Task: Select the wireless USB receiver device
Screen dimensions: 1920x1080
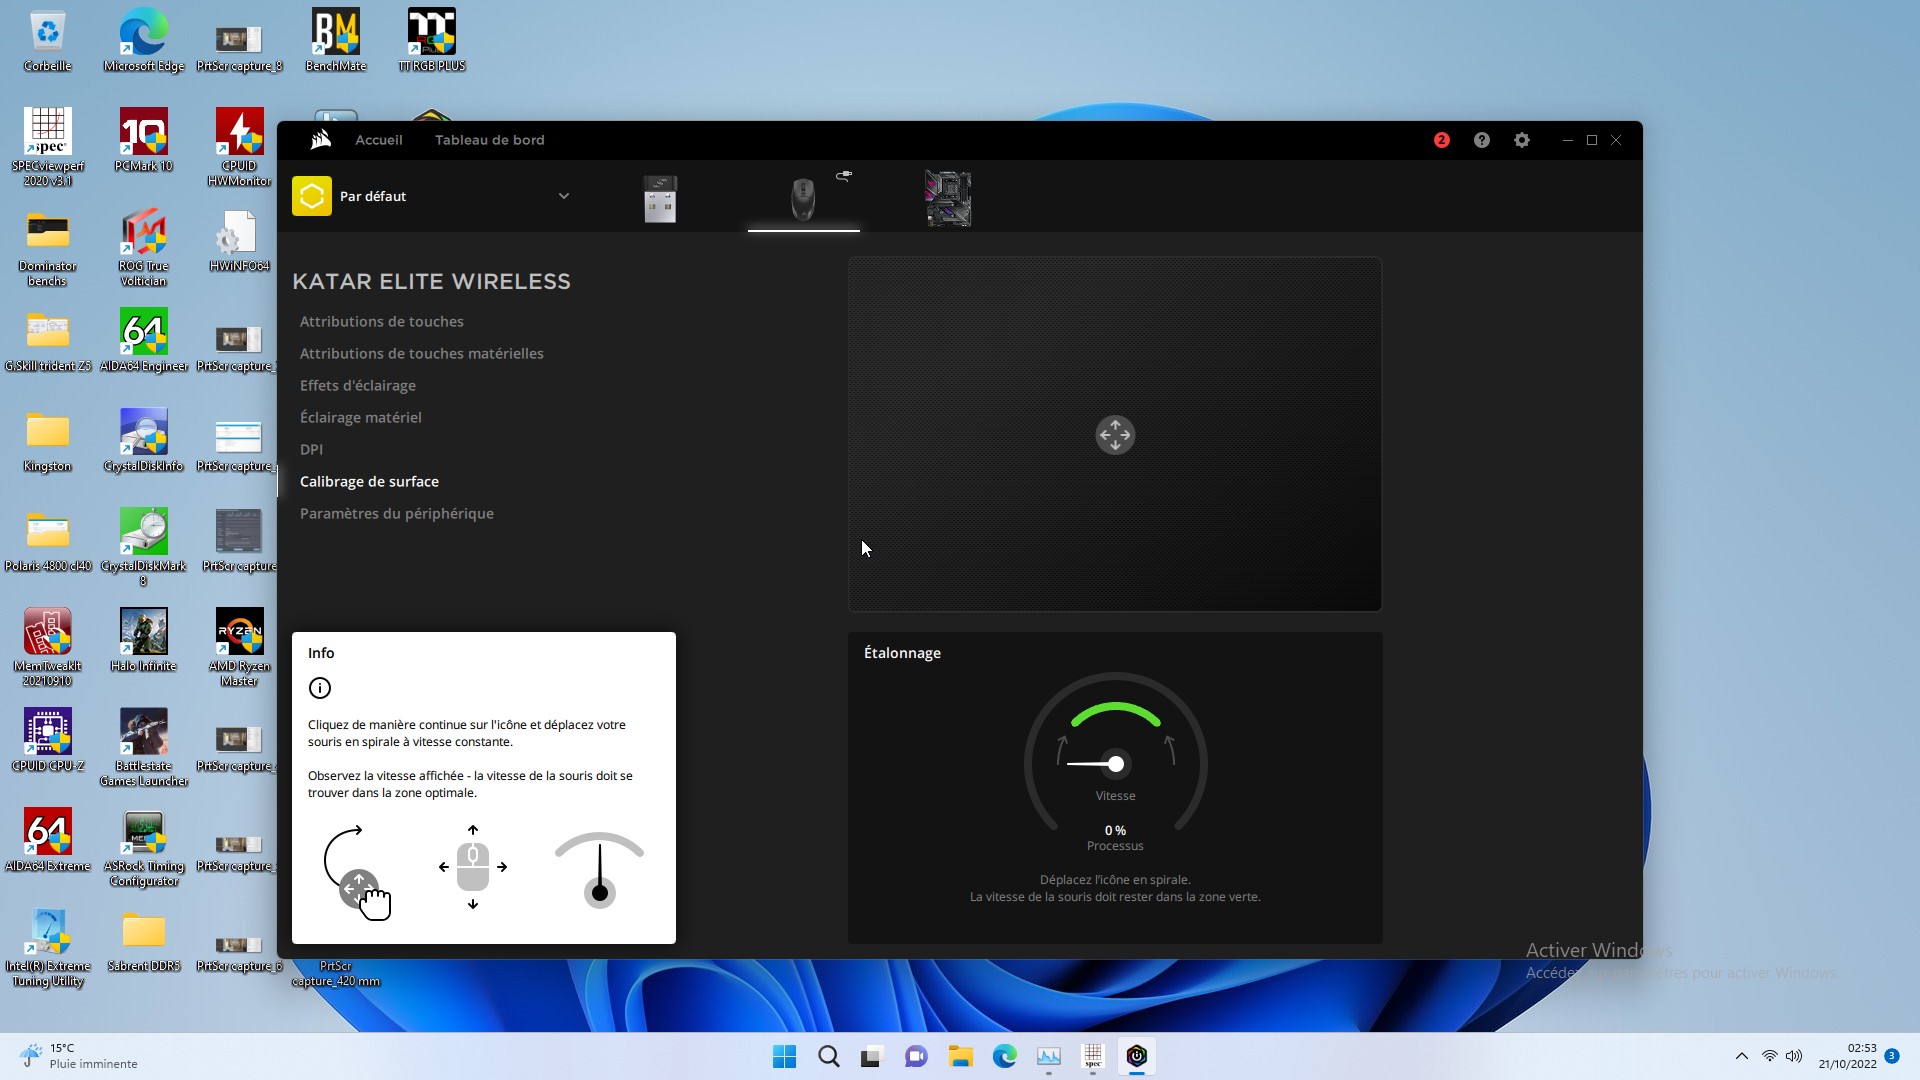Action: pyautogui.click(x=660, y=198)
